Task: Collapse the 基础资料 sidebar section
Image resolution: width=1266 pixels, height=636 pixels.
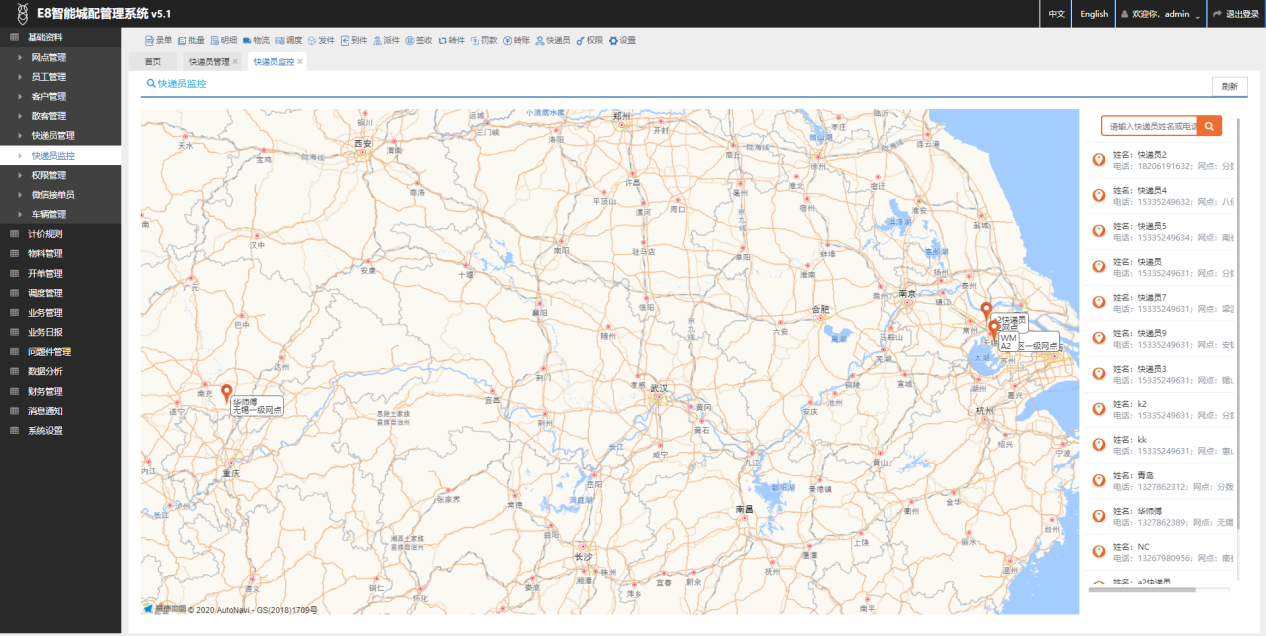Action: 45,37
